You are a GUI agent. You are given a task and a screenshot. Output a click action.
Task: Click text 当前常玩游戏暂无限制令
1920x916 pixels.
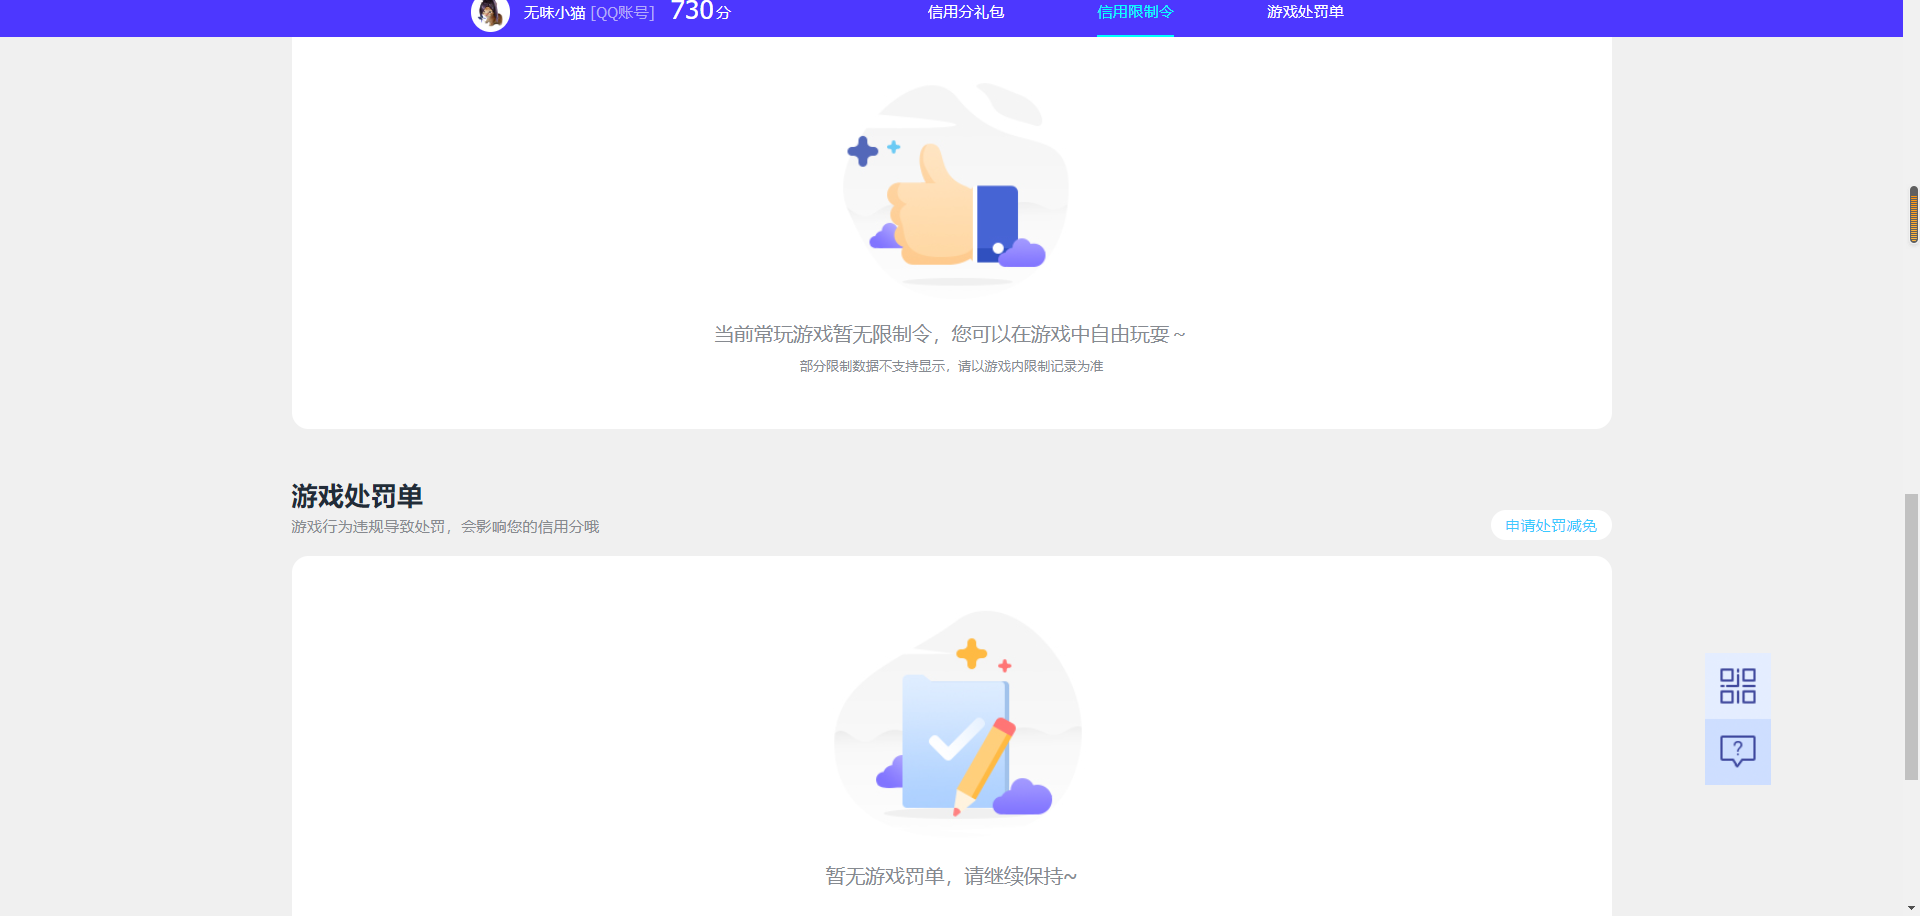click(x=822, y=334)
